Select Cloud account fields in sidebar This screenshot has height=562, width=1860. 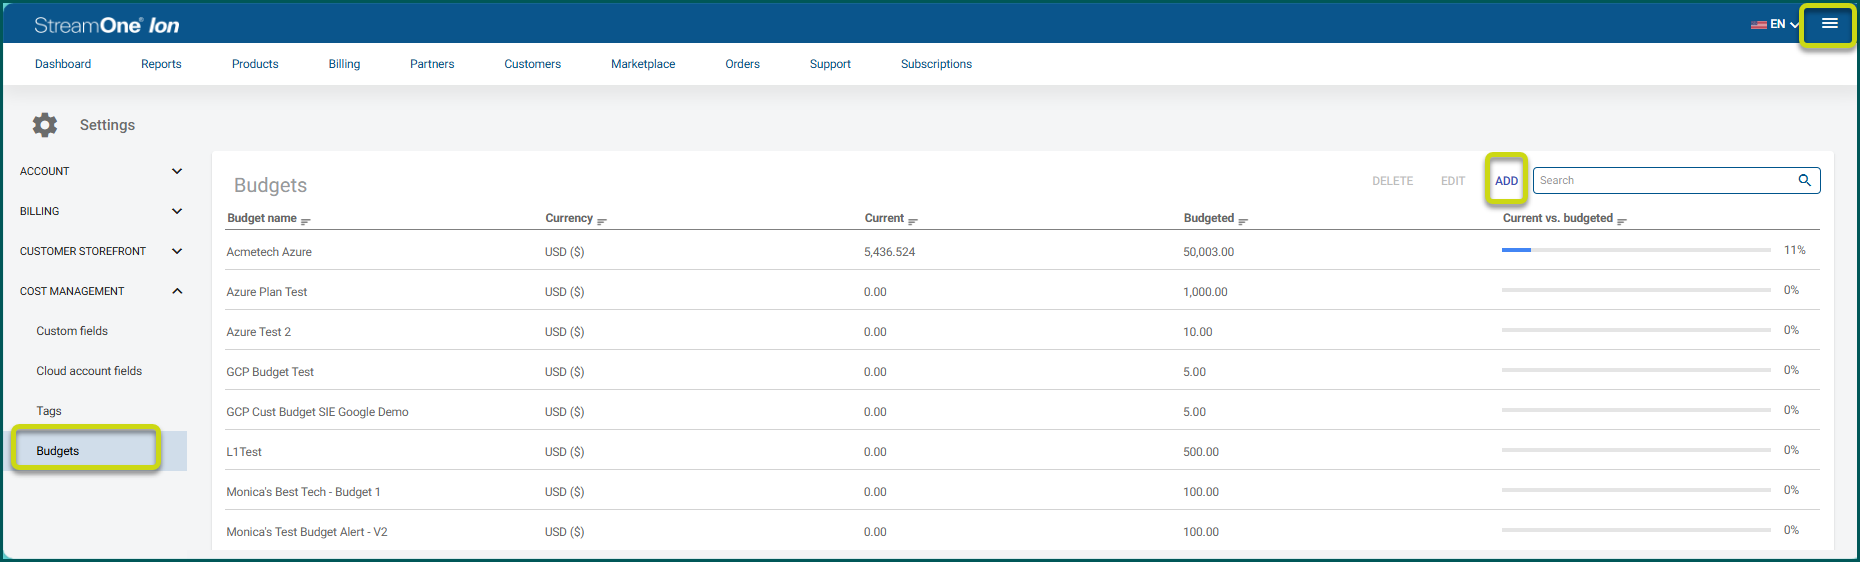[89, 371]
